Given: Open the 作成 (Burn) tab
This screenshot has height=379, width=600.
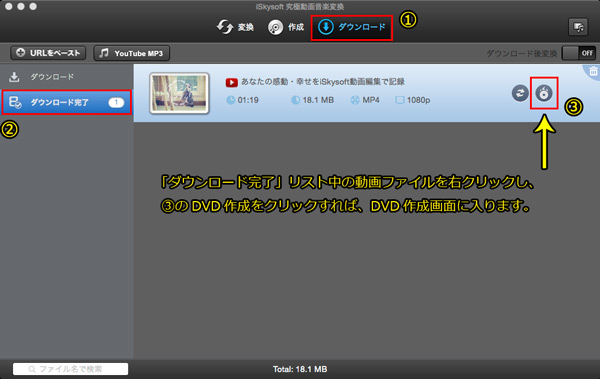Looking at the screenshot, I should click(x=286, y=27).
